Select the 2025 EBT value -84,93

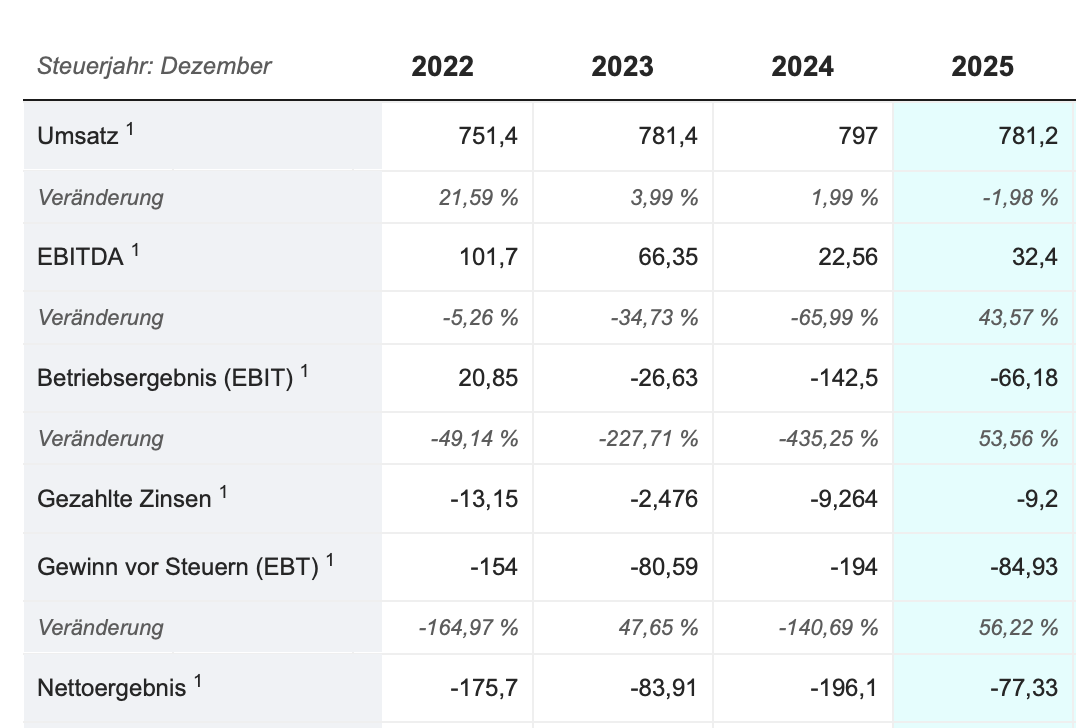(x=1024, y=567)
